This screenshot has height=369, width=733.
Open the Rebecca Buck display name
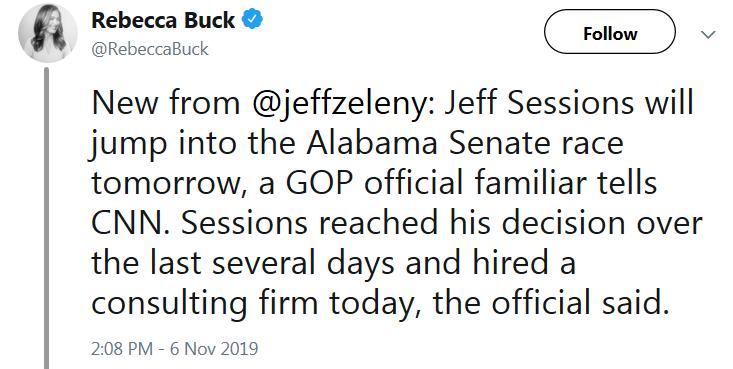point(163,20)
